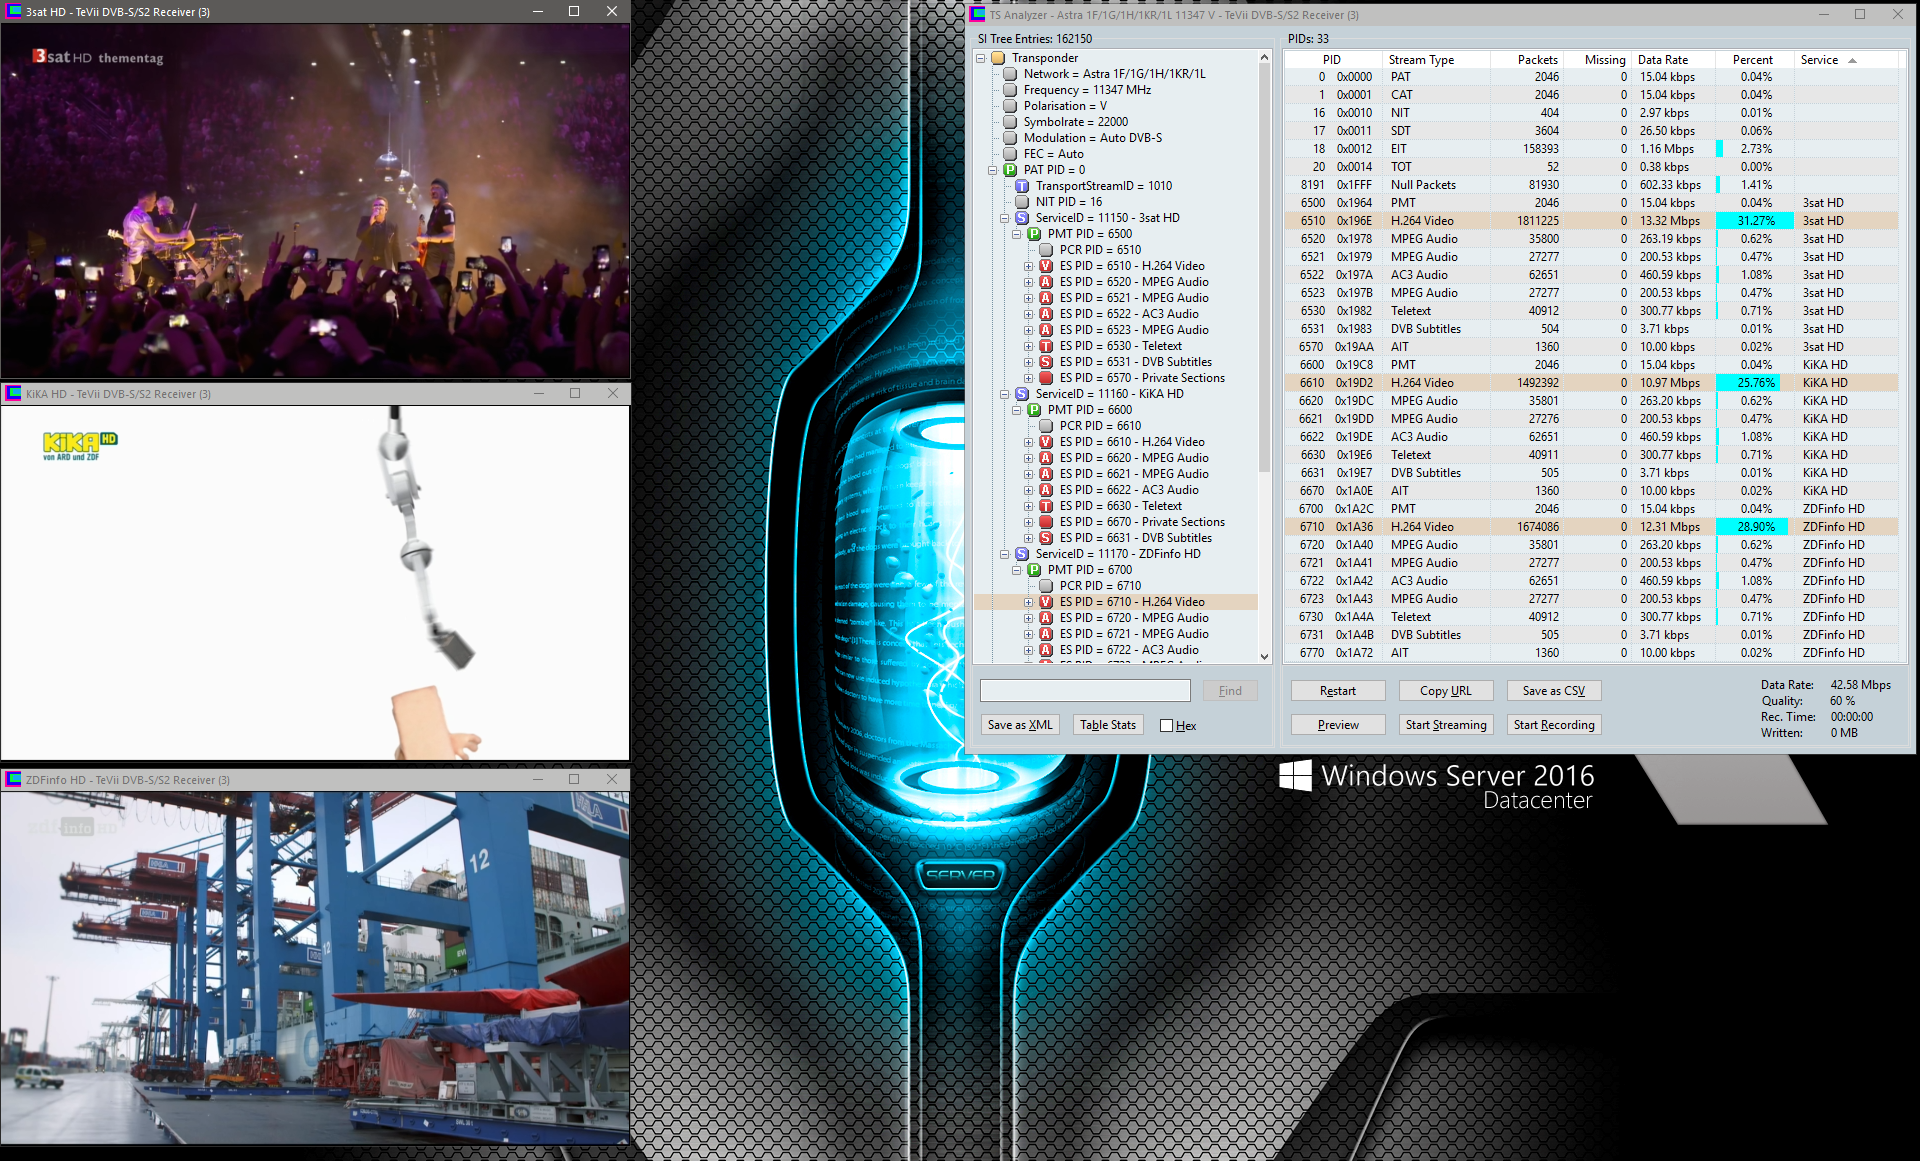Select the Null Packets row in PID table
Viewport: 1920px width, 1161px height.
pyautogui.click(x=1592, y=185)
